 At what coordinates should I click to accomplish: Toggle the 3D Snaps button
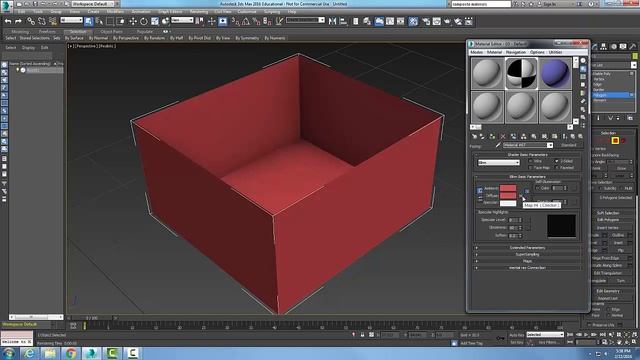pyautogui.click(x=236, y=21)
